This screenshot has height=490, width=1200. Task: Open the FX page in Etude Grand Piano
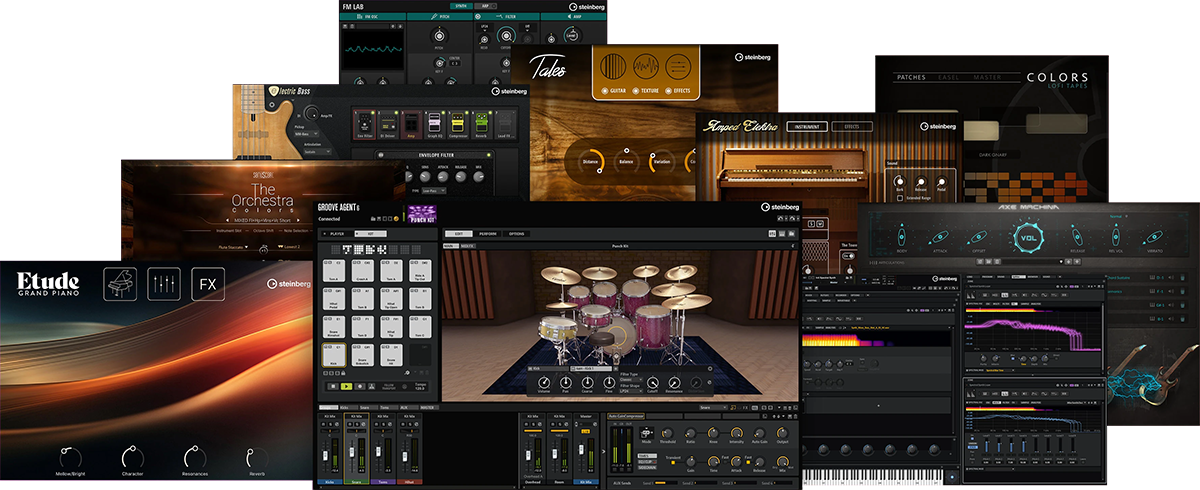208,284
